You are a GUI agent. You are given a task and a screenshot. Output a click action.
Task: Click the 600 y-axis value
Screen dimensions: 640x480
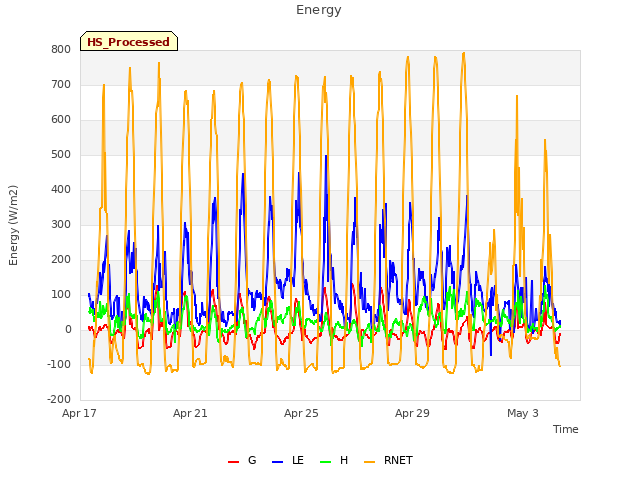(x=61, y=120)
